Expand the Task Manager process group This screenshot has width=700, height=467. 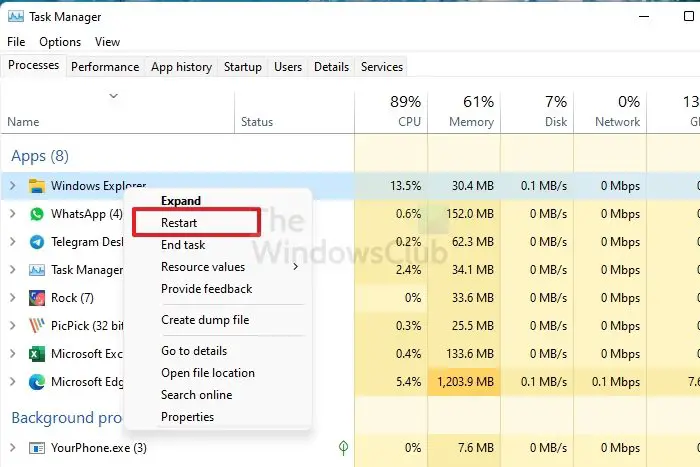tap(12, 270)
